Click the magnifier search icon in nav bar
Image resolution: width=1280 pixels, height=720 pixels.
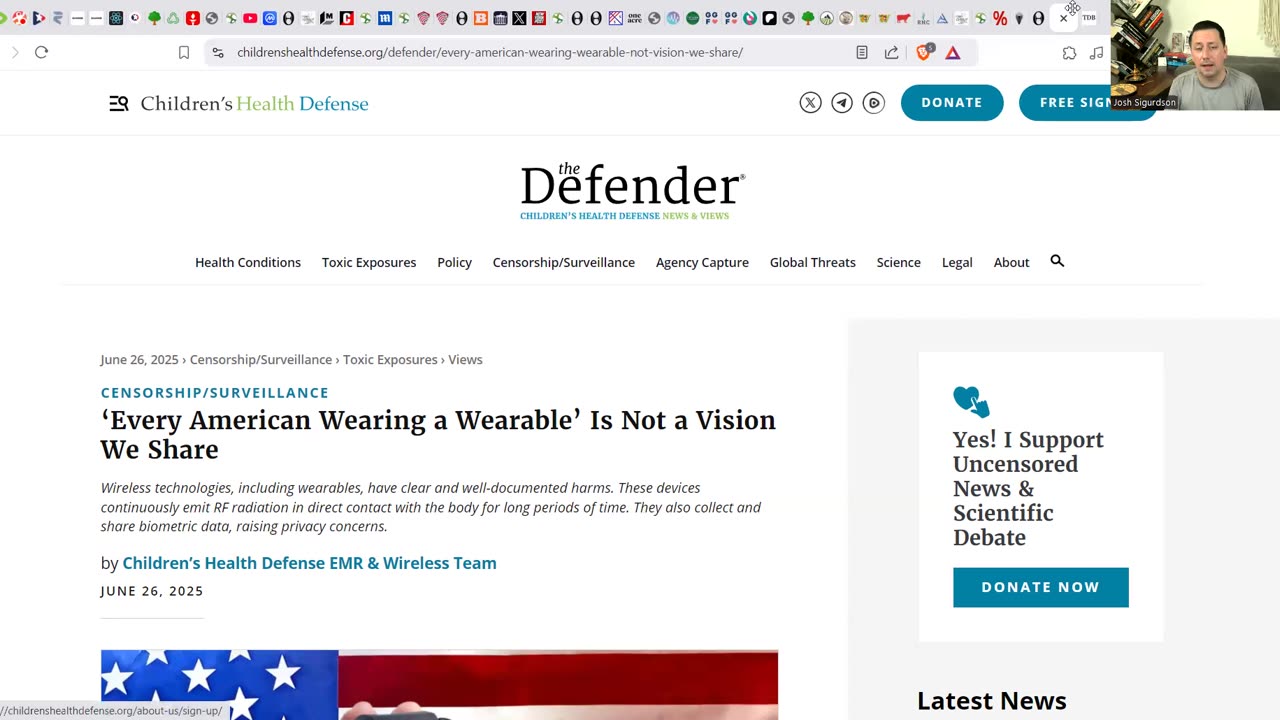click(1057, 261)
